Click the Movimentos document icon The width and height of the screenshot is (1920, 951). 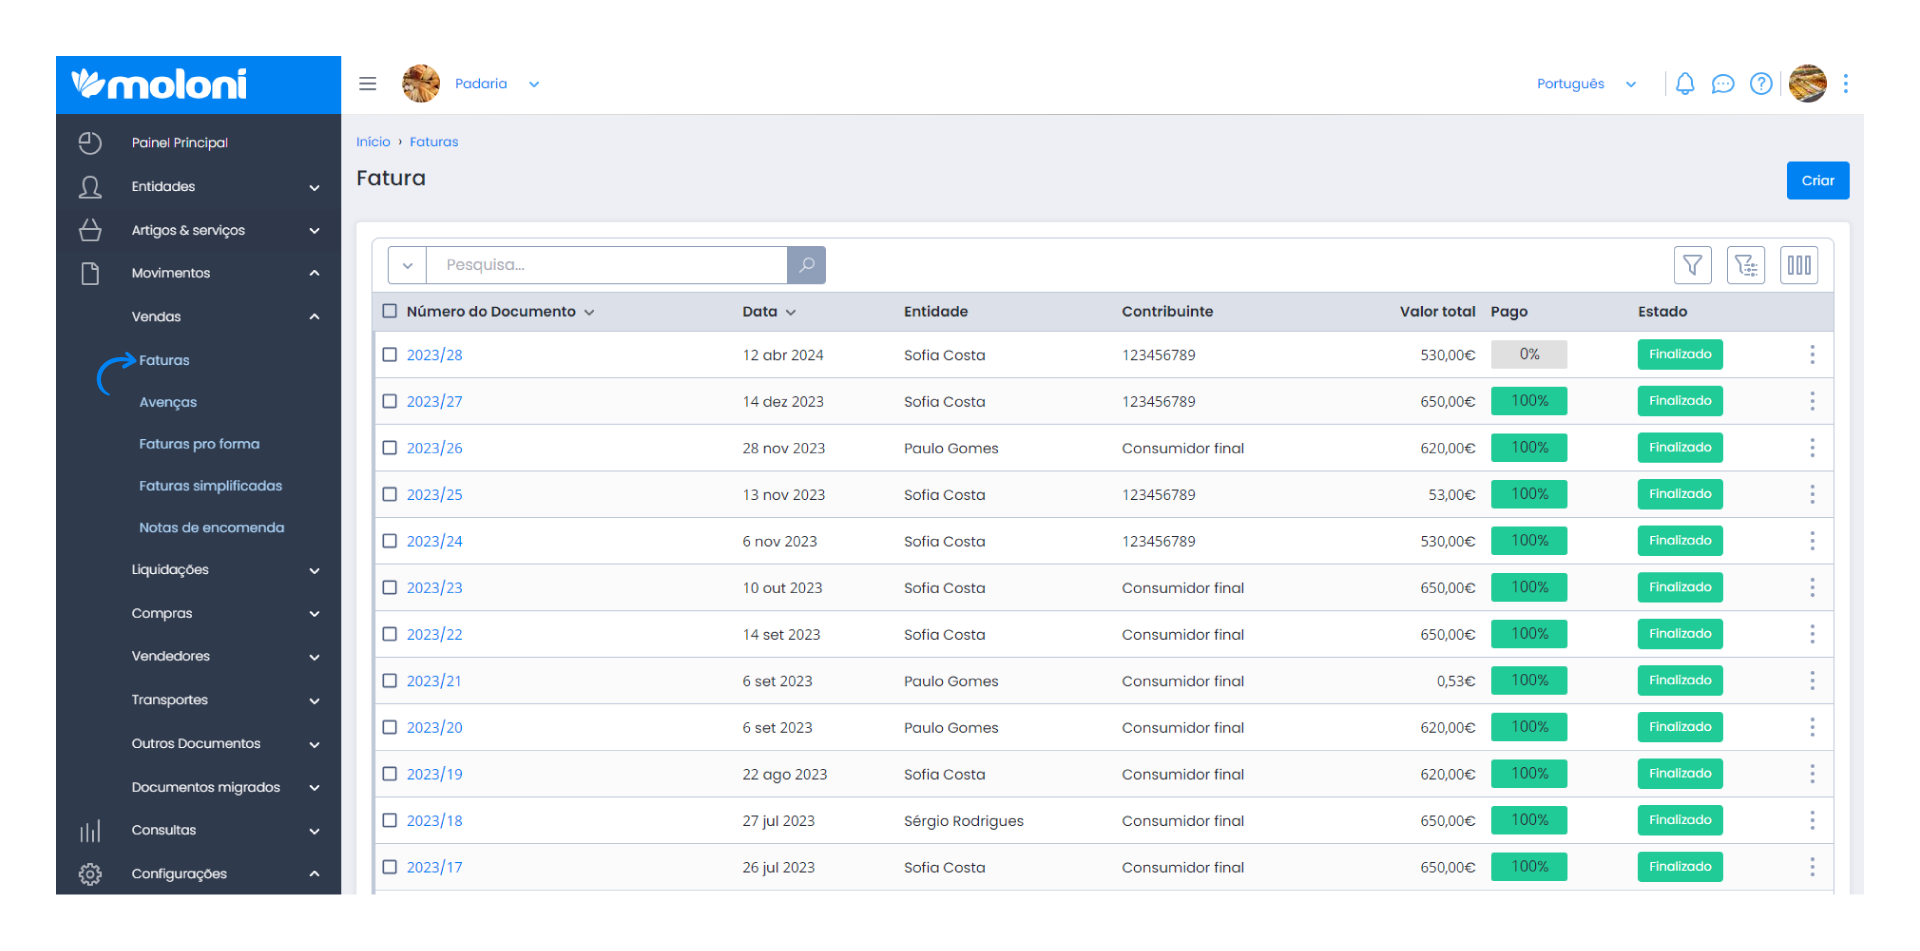[90, 273]
